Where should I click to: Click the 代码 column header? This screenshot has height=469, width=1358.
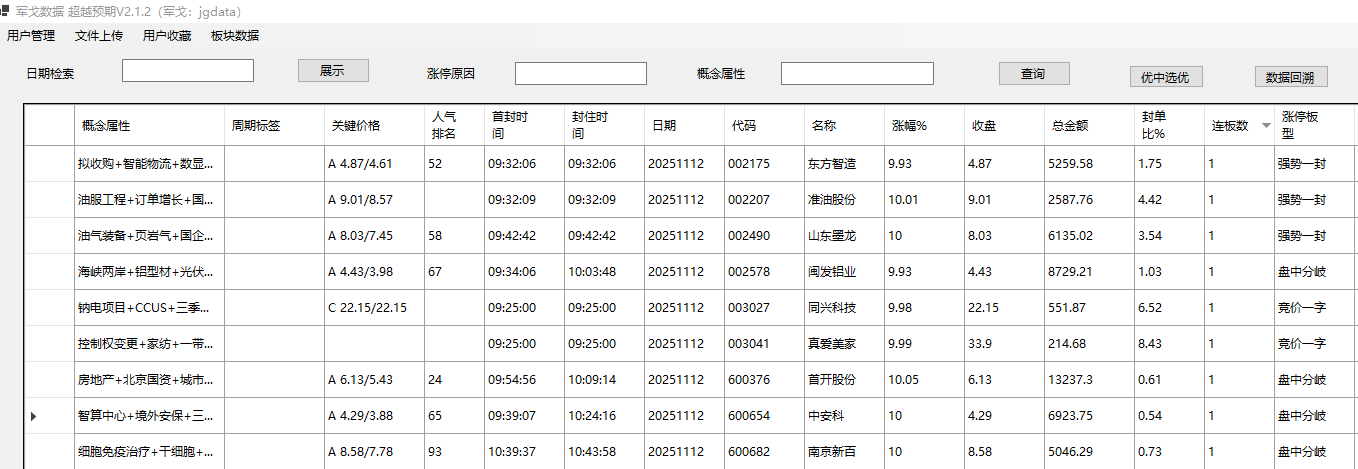(764, 126)
